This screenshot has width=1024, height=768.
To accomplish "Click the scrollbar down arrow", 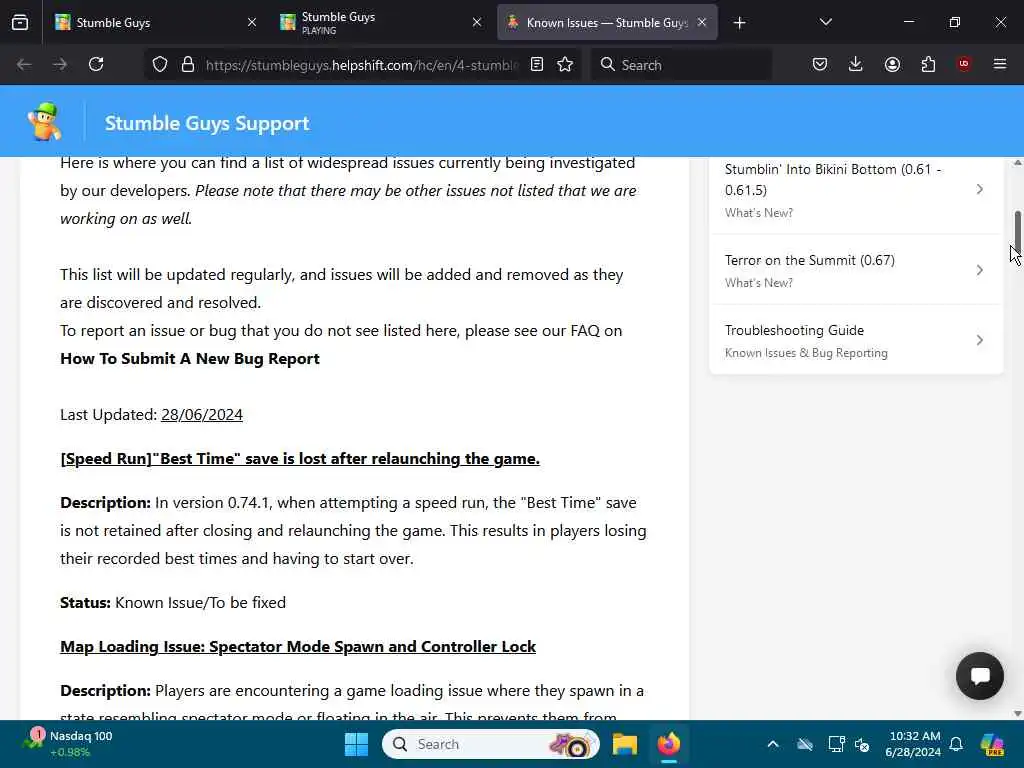I will pyautogui.click(x=1017, y=714).
